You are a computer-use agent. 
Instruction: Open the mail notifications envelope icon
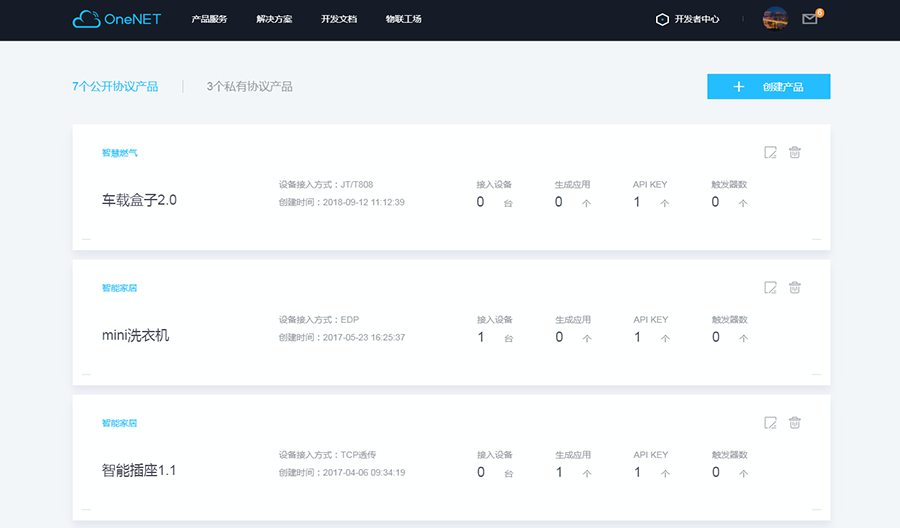tap(809, 19)
